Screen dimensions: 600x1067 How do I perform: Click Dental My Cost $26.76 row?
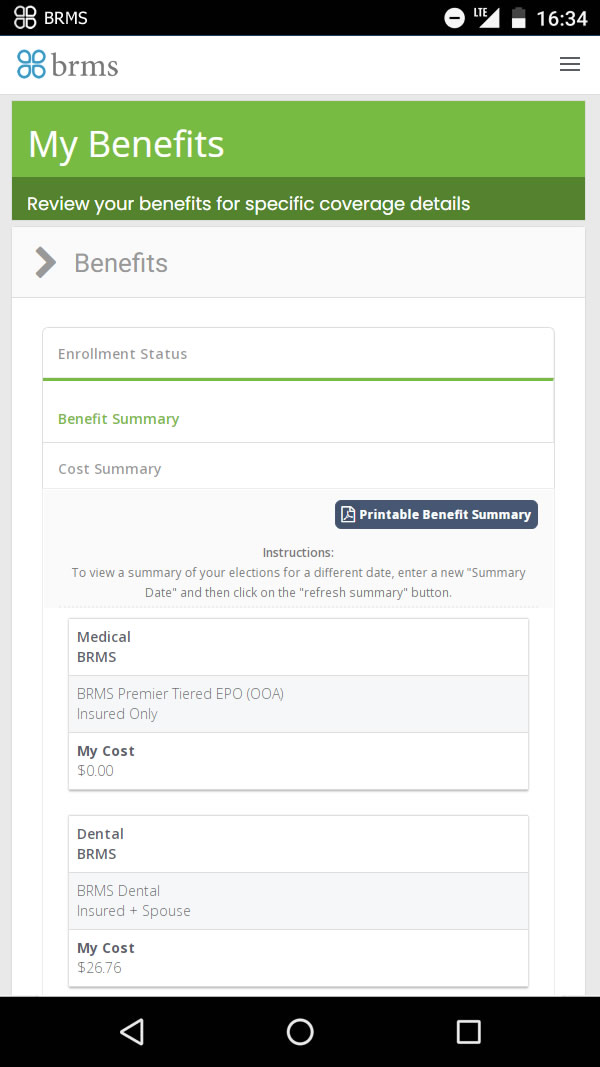[x=298, y=958]
